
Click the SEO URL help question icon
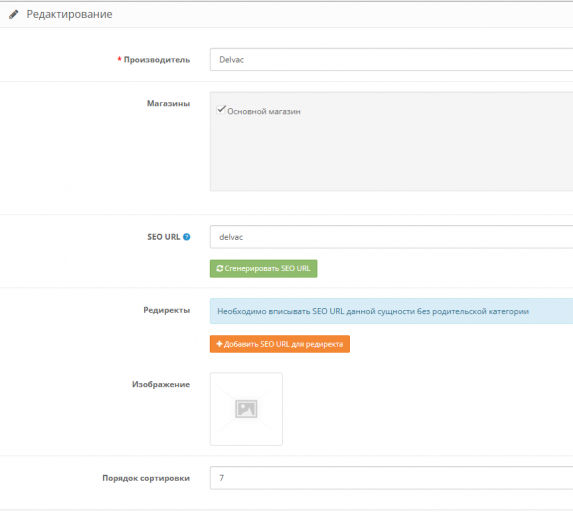coord(186,237)
